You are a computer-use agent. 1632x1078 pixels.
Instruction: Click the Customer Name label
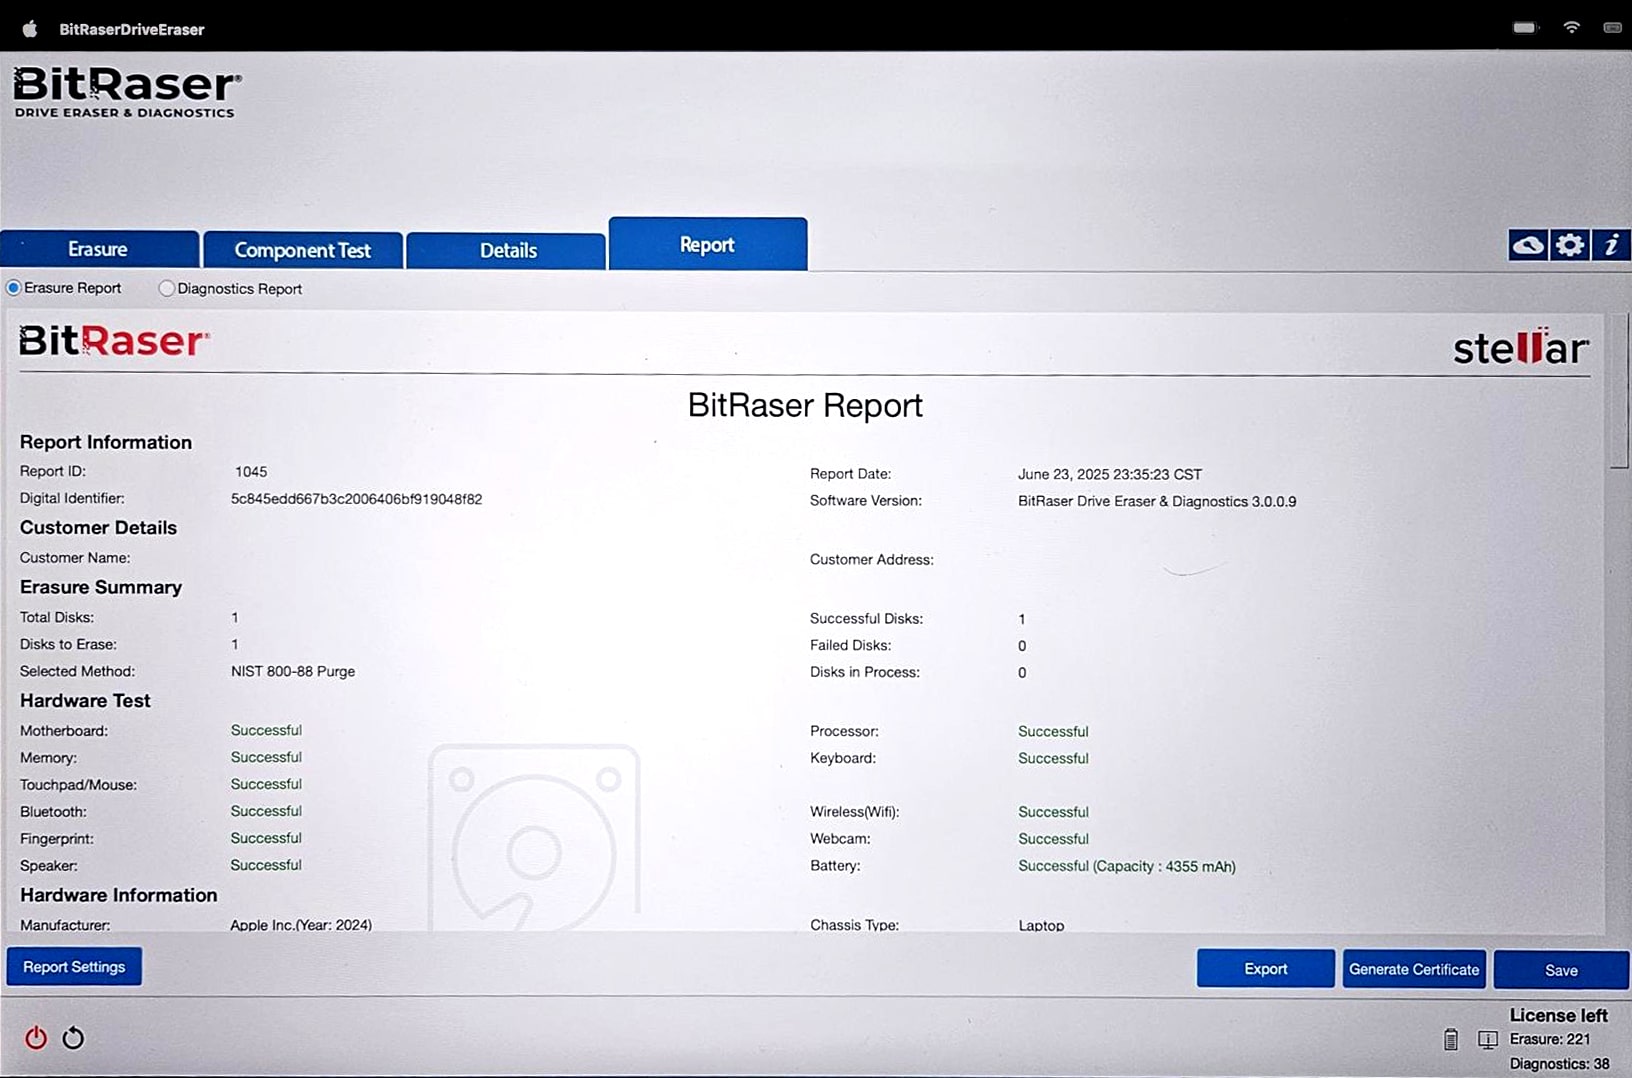[75, 557]
